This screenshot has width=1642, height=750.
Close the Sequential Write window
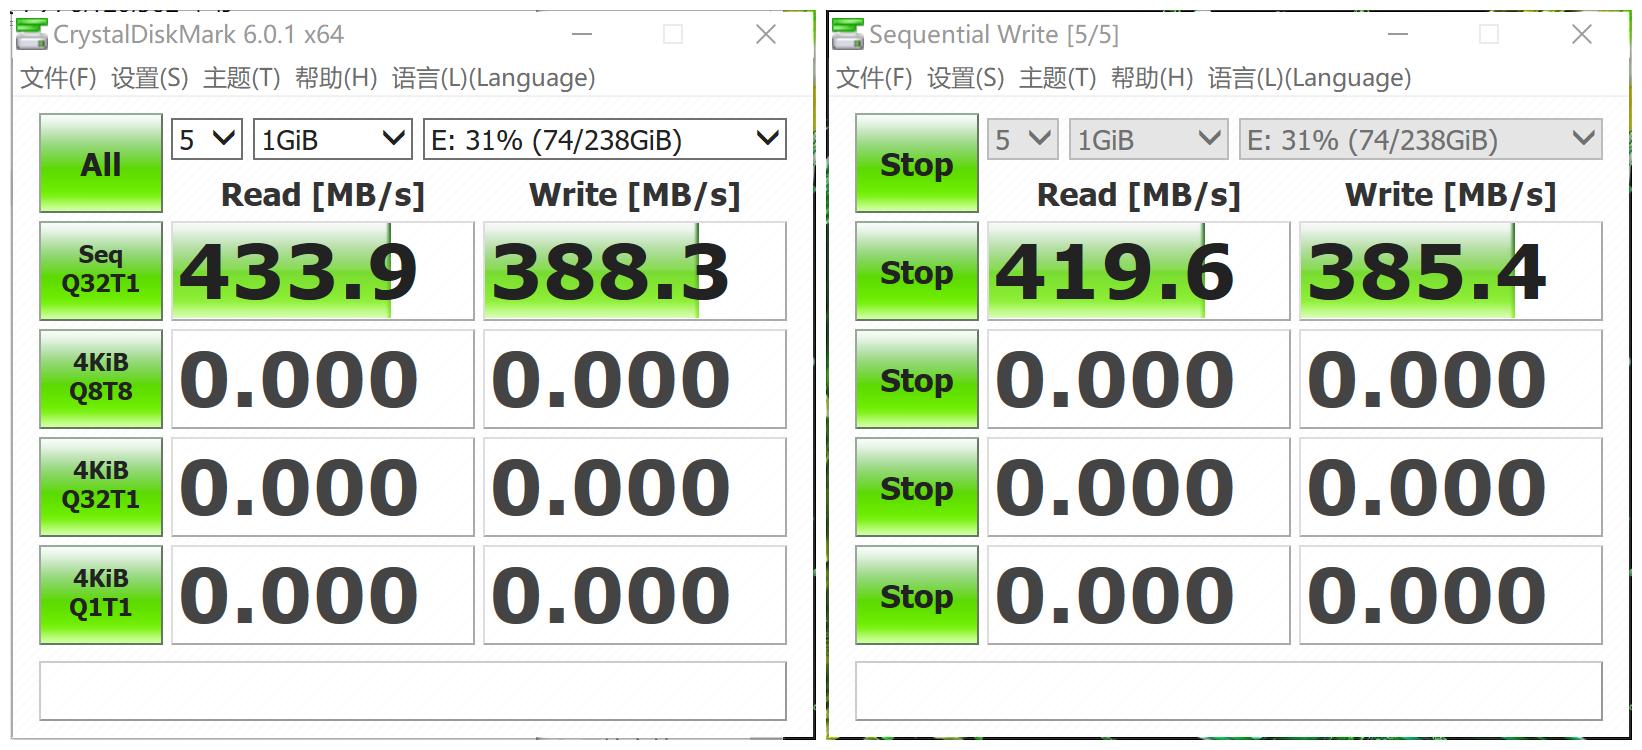[1582, 34]
